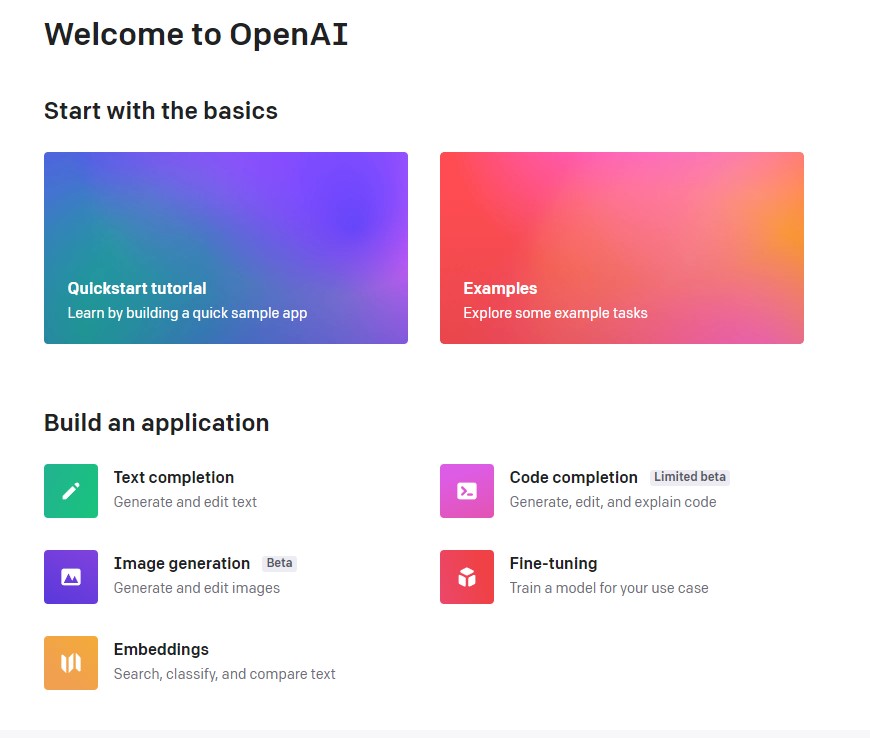Click the green pencil Text completion icon
The image size is (870, 738).
(71, 491)
